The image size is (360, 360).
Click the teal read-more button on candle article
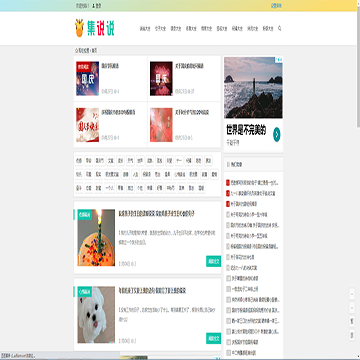[x=213, y=261]
